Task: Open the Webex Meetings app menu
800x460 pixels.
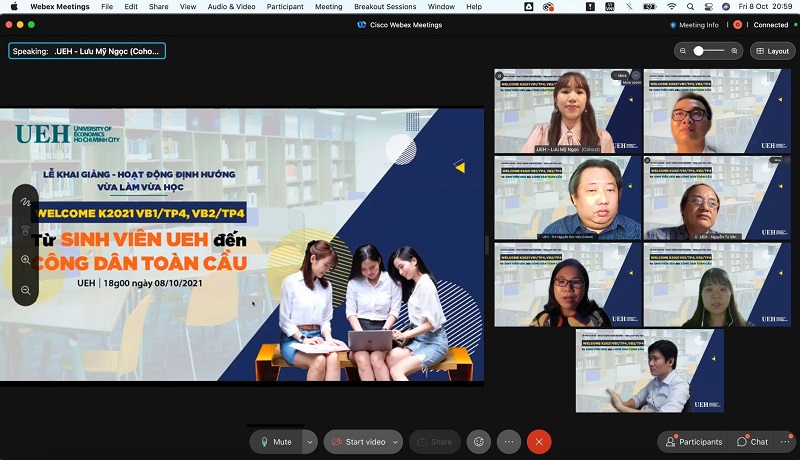Action: coord(60,7)
